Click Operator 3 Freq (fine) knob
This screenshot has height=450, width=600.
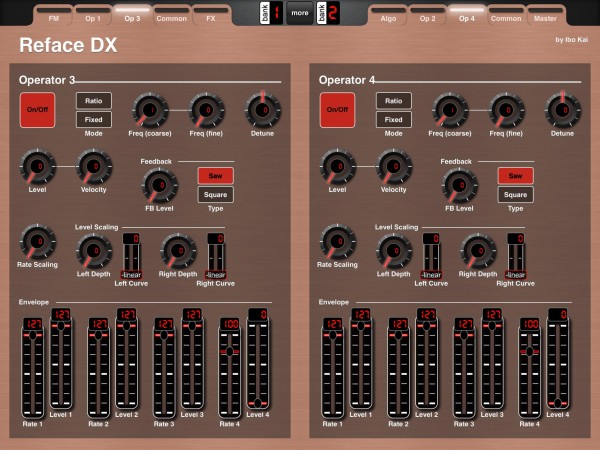[206, 110]
